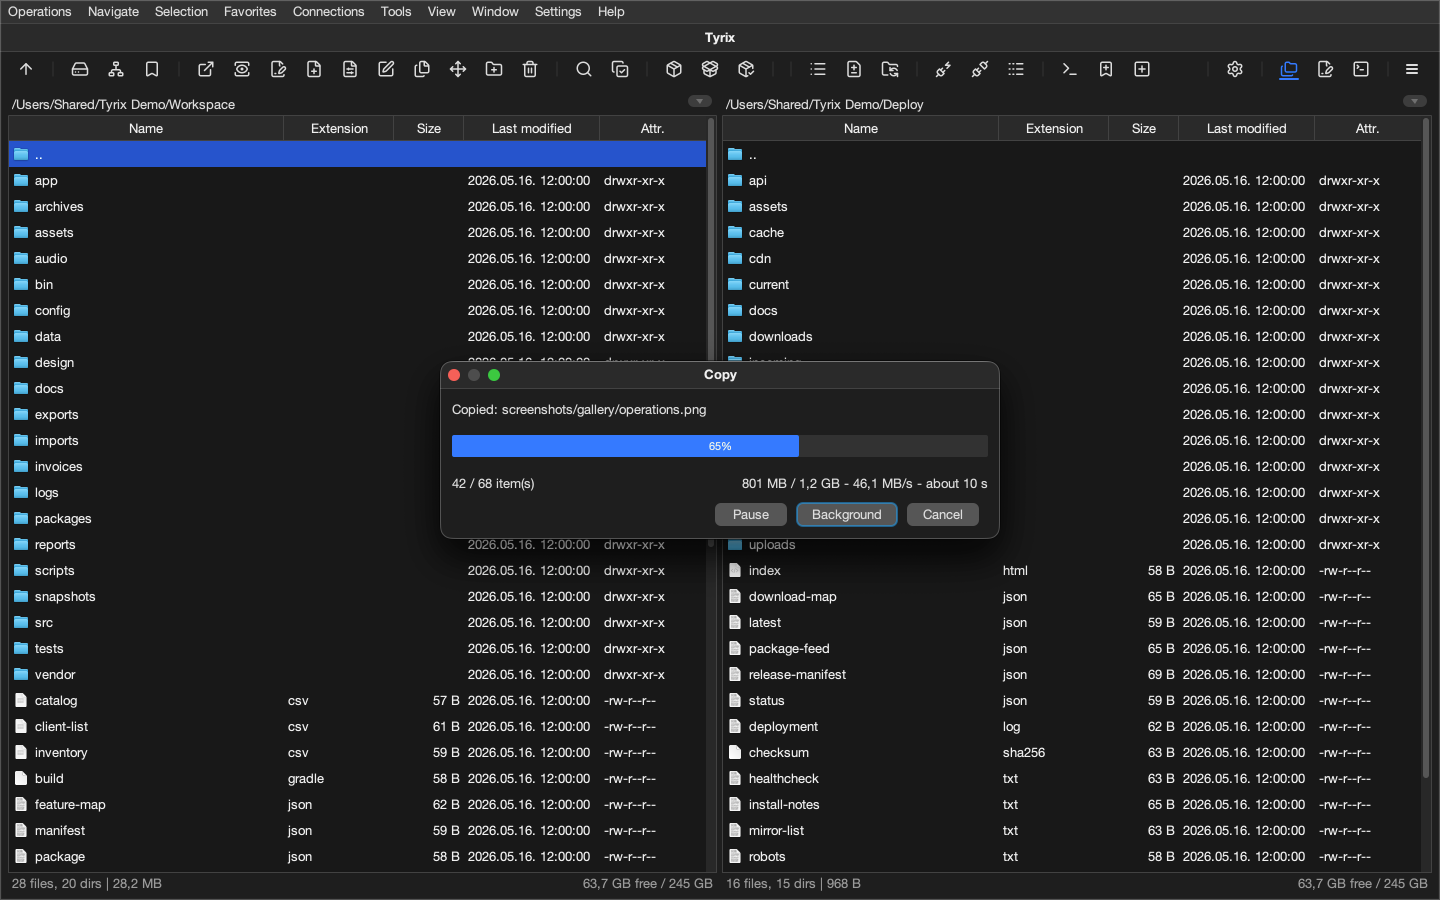Click the disconnect plug icon

(x=980, y=69)
